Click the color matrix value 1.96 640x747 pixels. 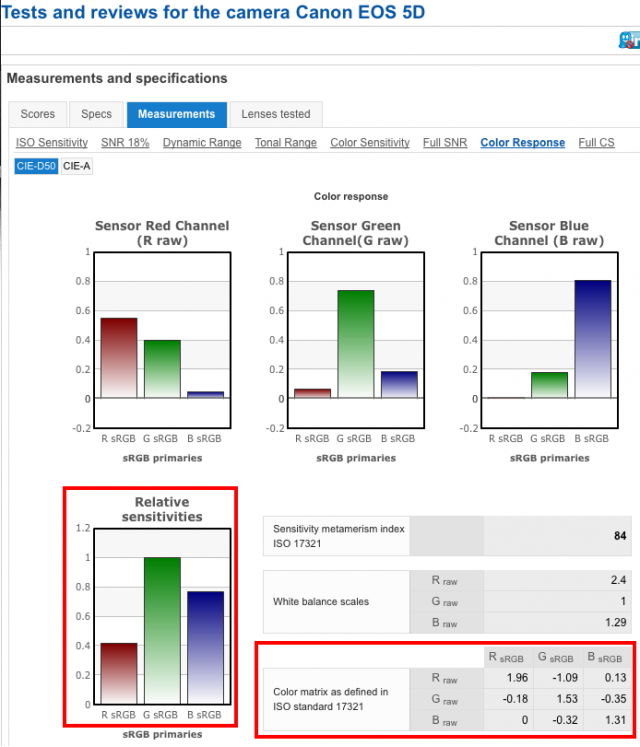[x=518, y=677]
